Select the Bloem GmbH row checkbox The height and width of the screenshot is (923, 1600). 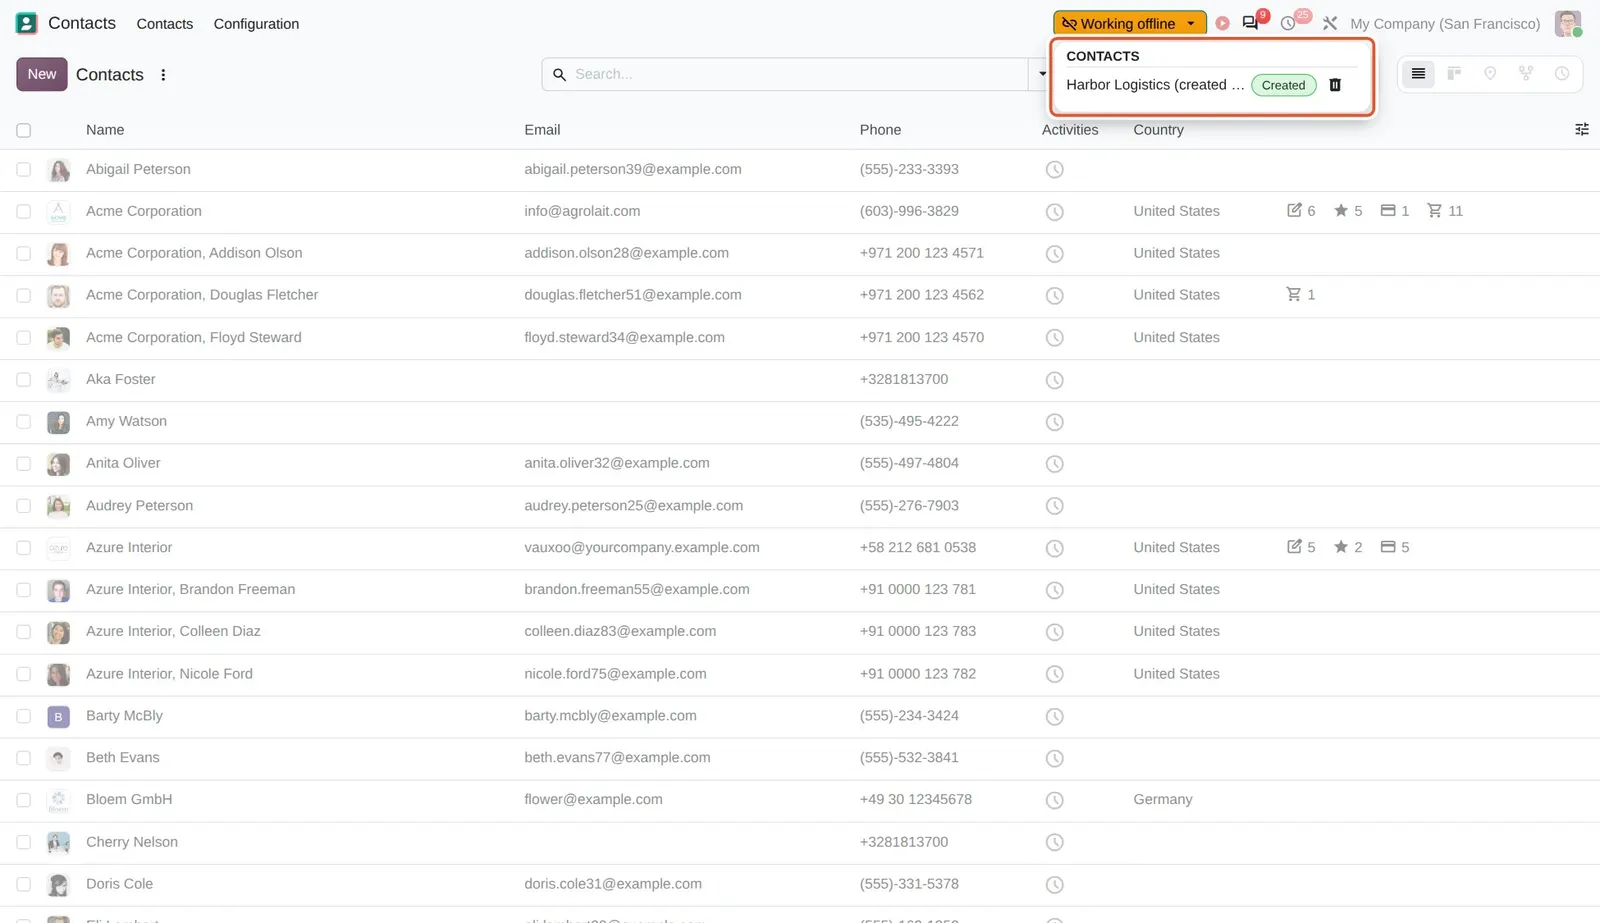pyautogui.click(x=24, y=800)
